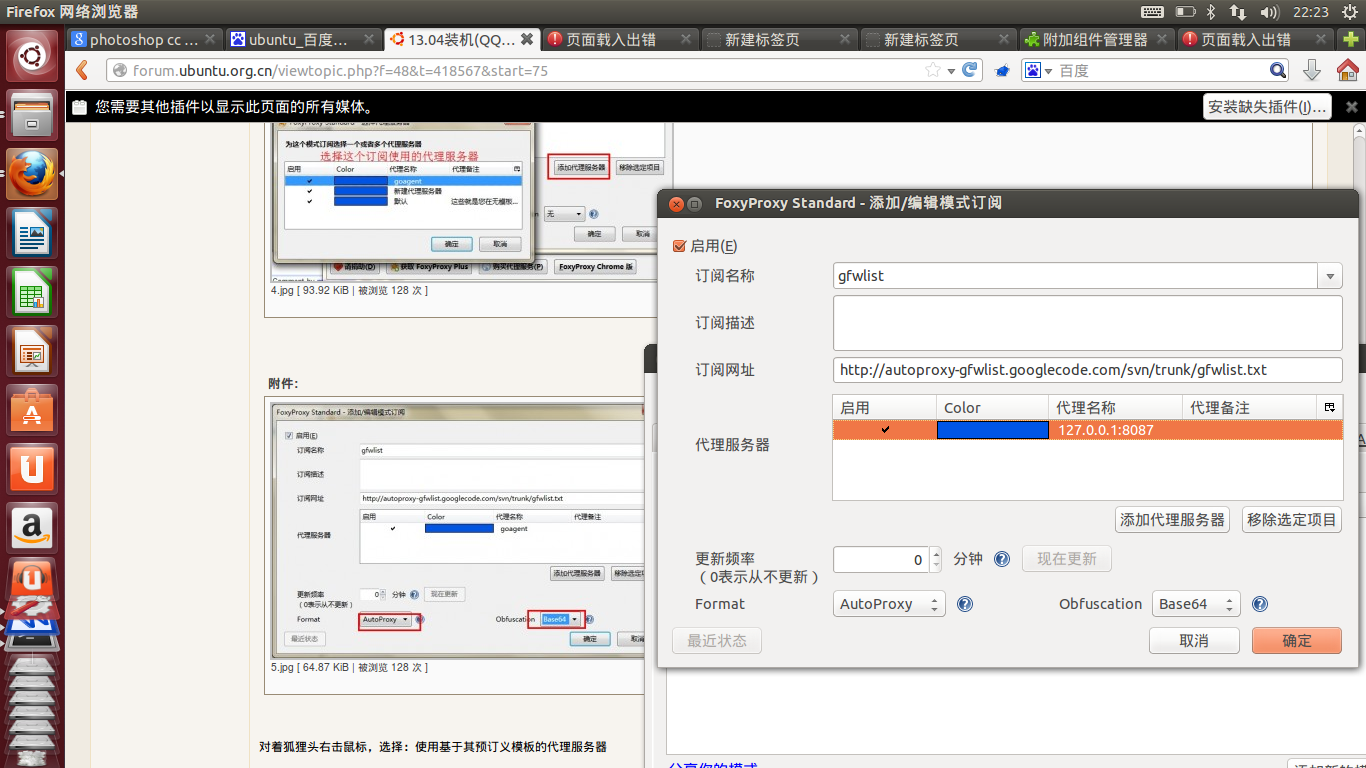Click the 订阅描述 description text box

[x=1088, y=323]
